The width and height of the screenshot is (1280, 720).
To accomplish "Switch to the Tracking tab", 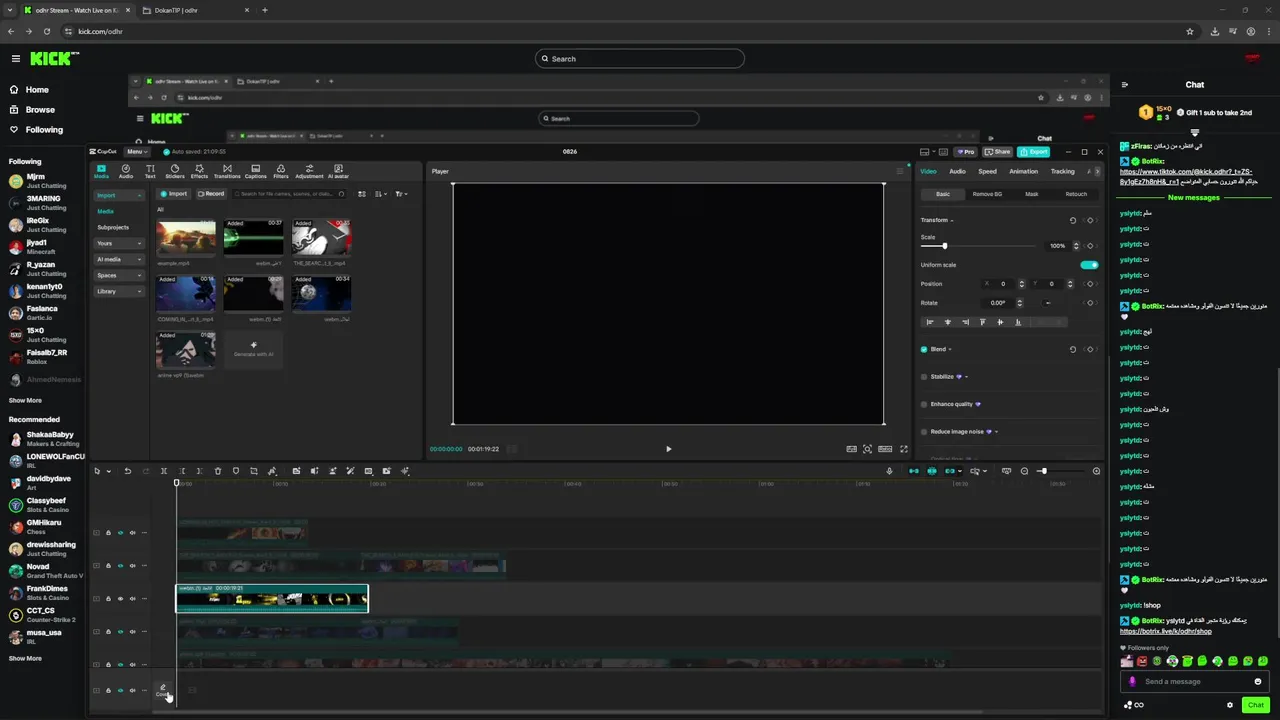I will tap(1062, 171).
